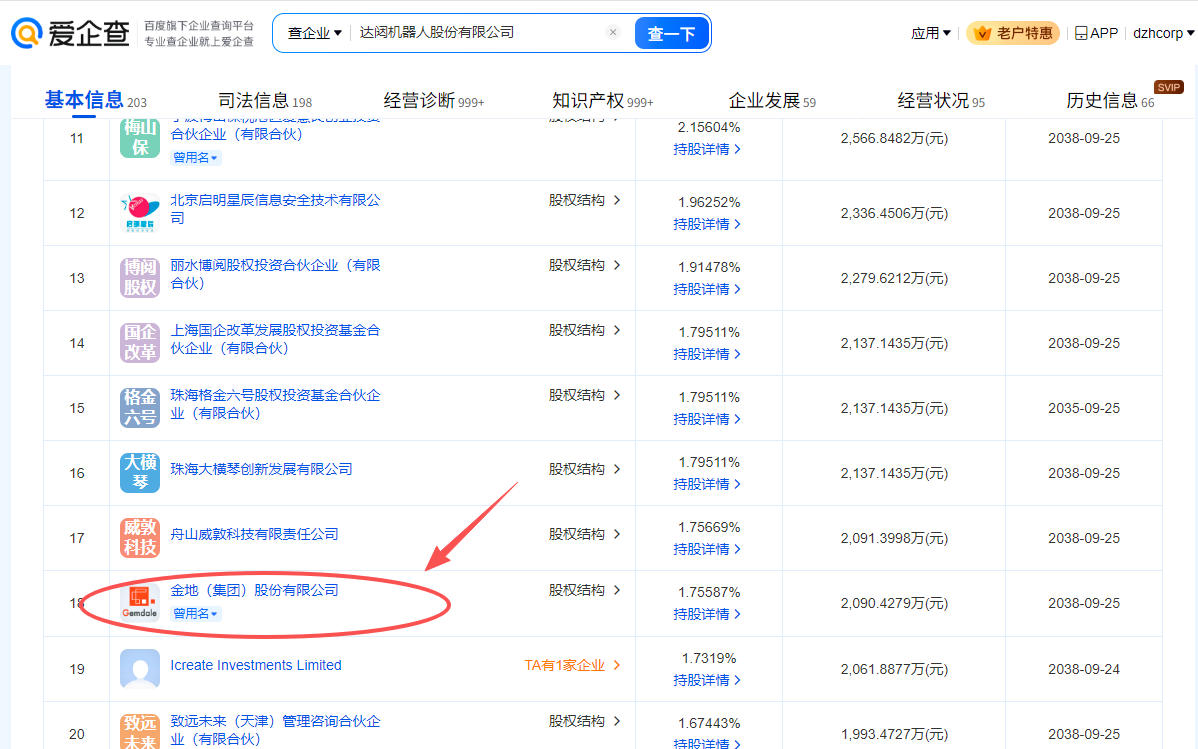
Task: Click the 博阅股权 logo icon
Action: [140, 277]
